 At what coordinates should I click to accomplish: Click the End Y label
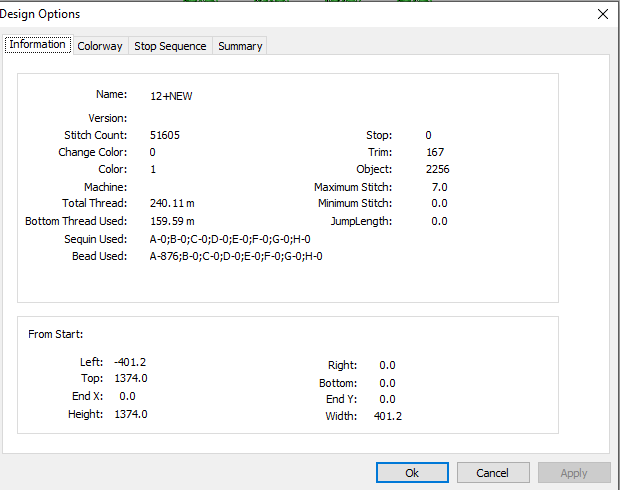pyautogui.click(x=341, y=399)
